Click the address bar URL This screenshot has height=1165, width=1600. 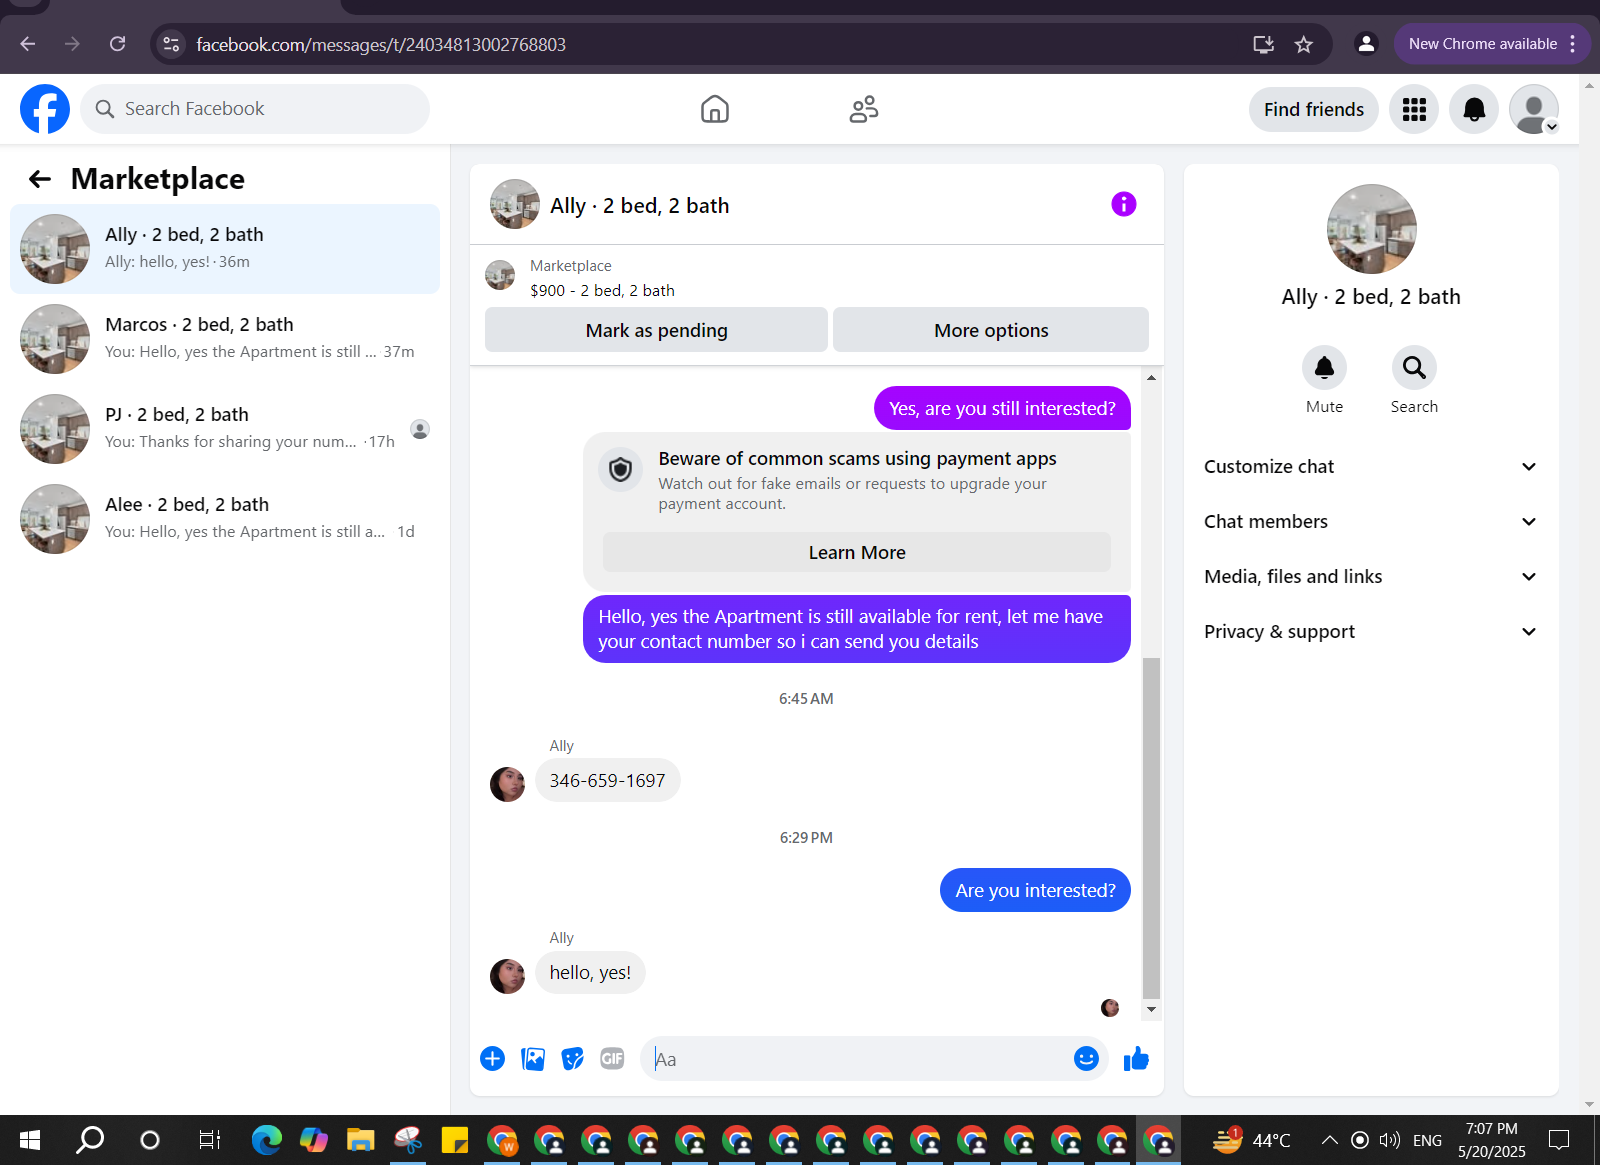(x=381, y=44)
